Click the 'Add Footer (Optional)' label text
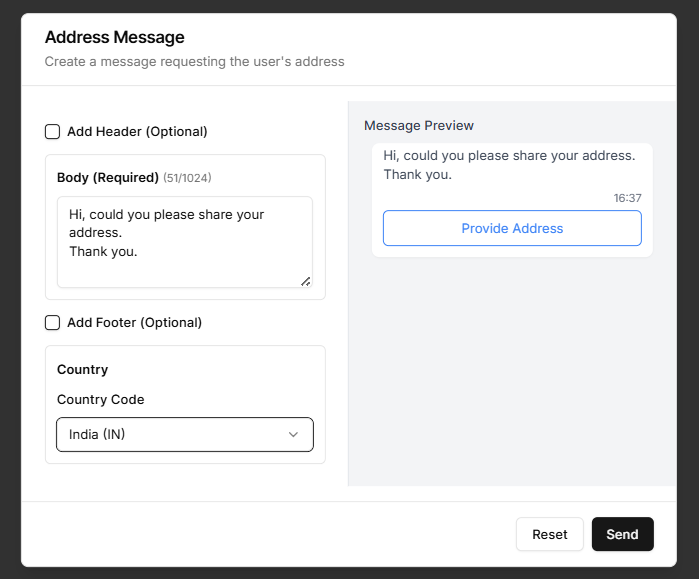The image size is (699, 579). pos(134,323)
